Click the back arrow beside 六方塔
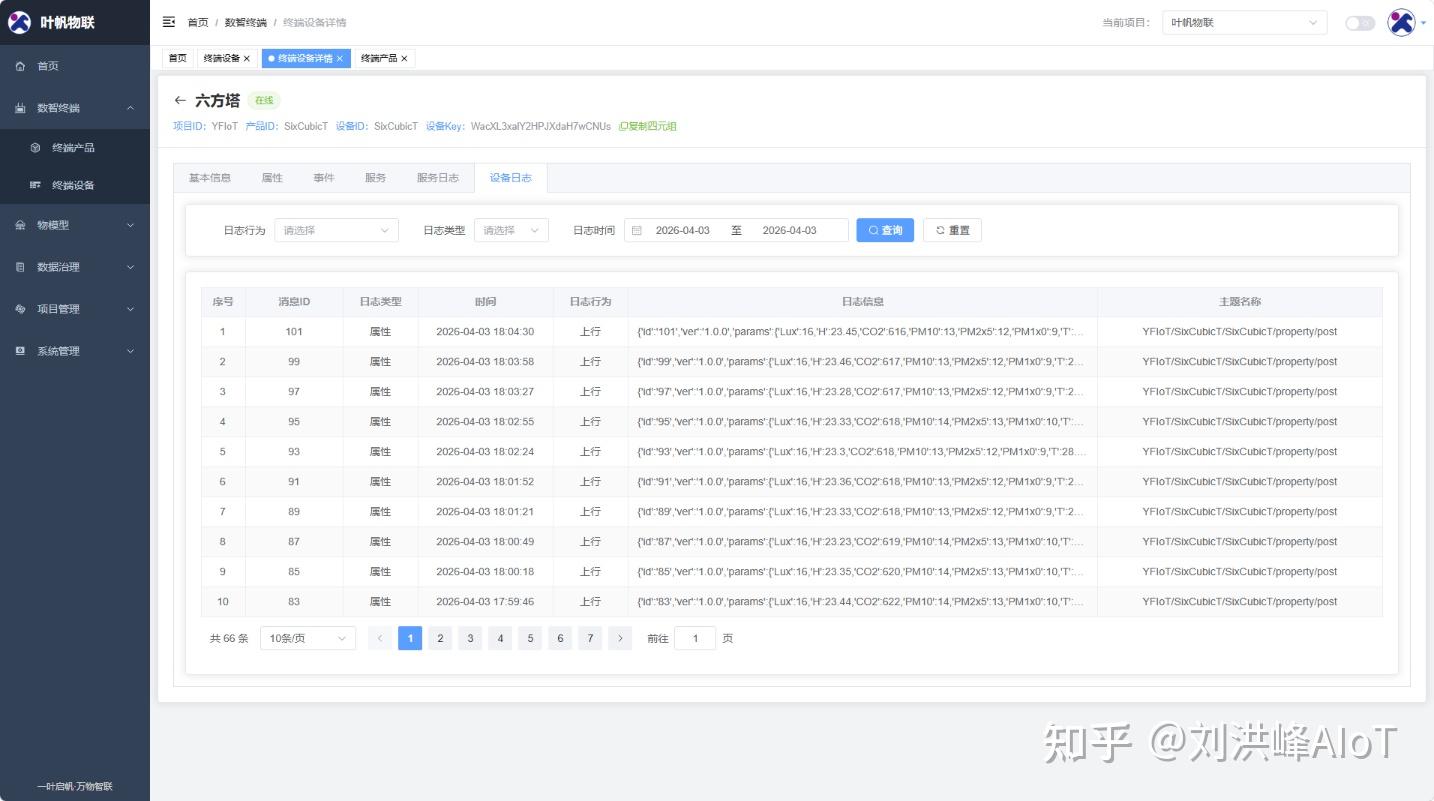 [180, 100]
